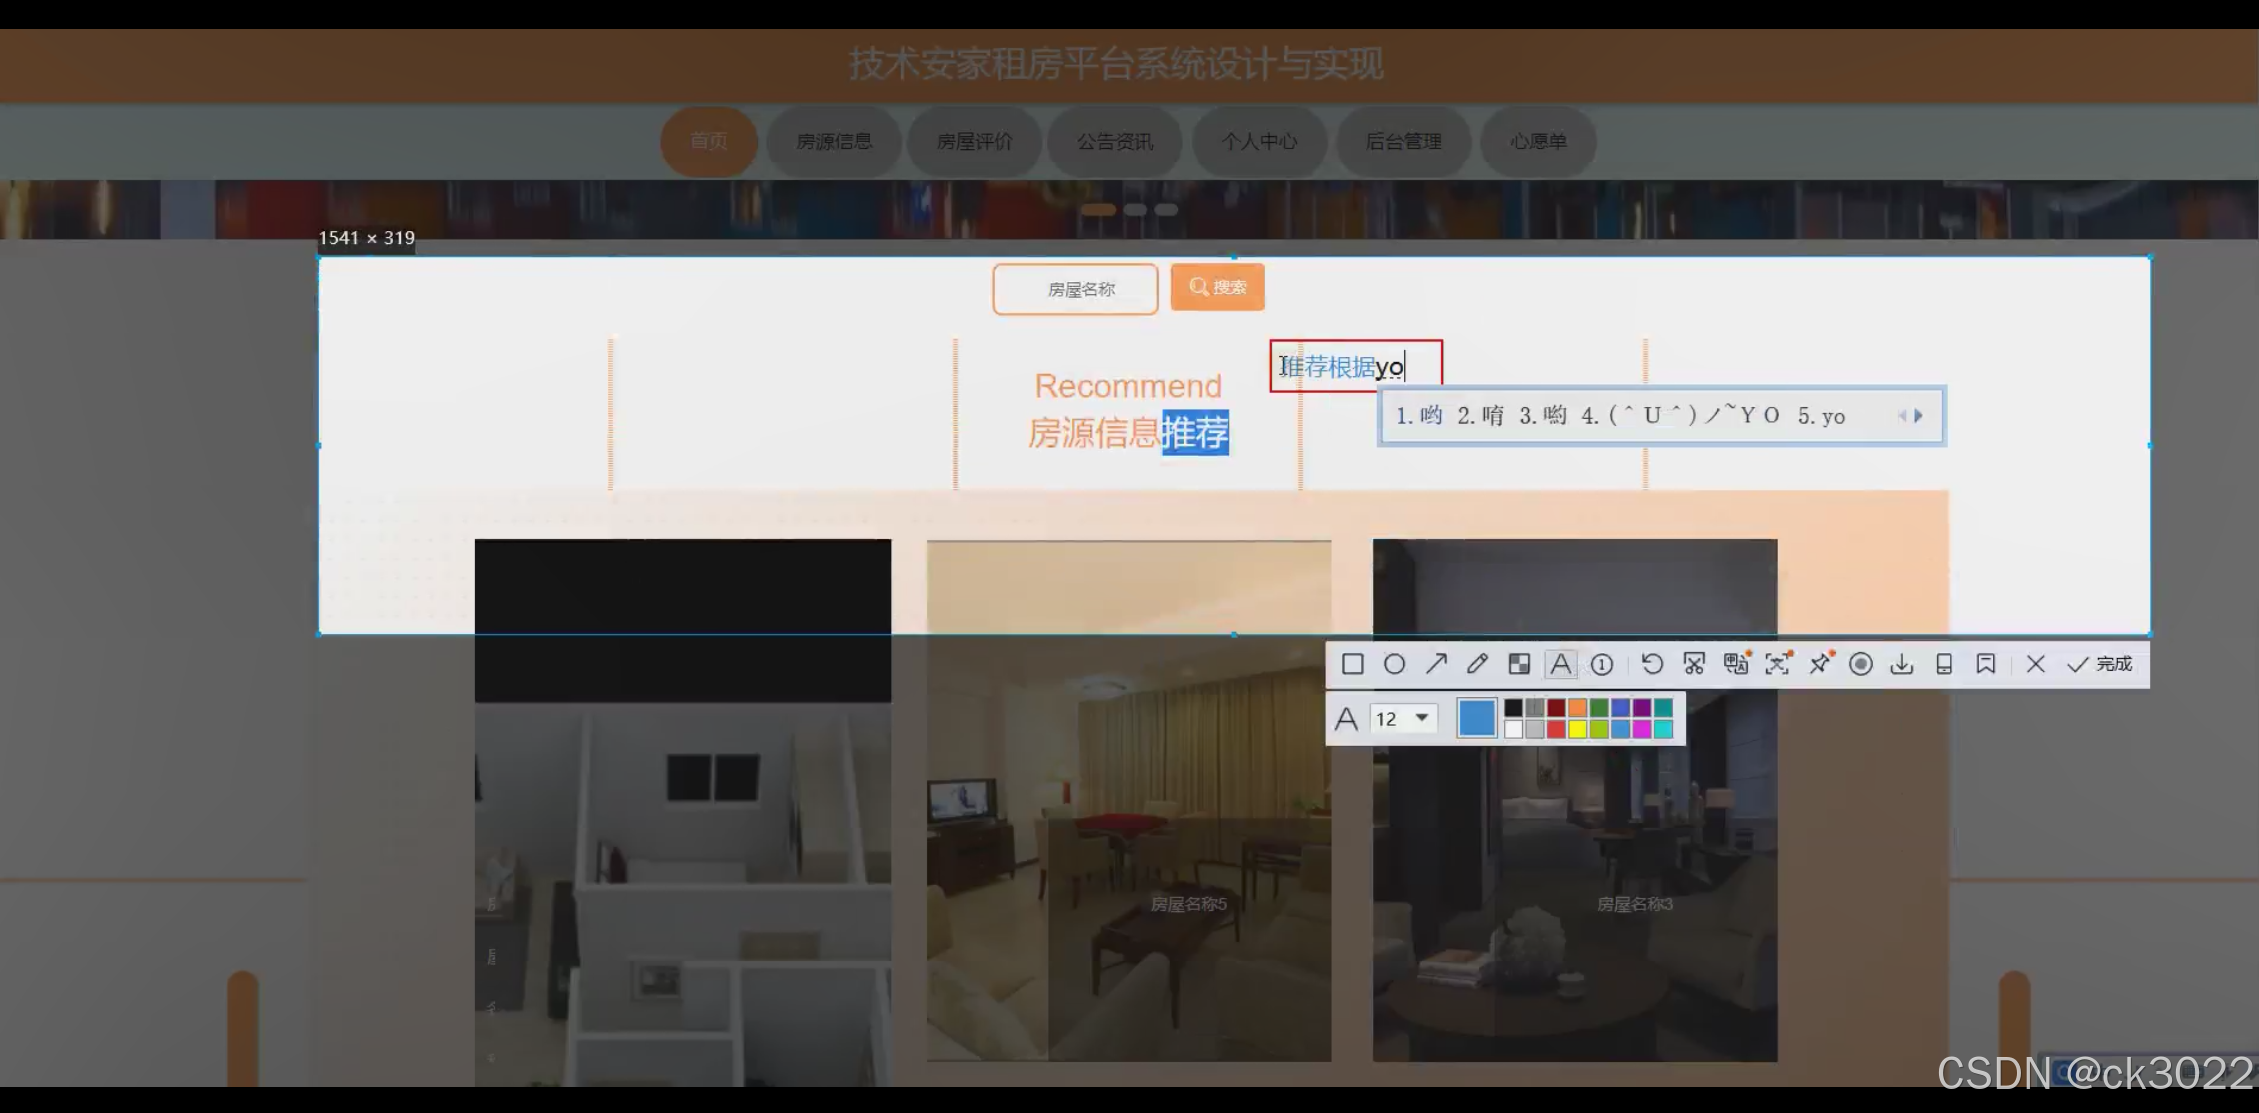Click the 房屋名称 search input field

(1075, 289)
